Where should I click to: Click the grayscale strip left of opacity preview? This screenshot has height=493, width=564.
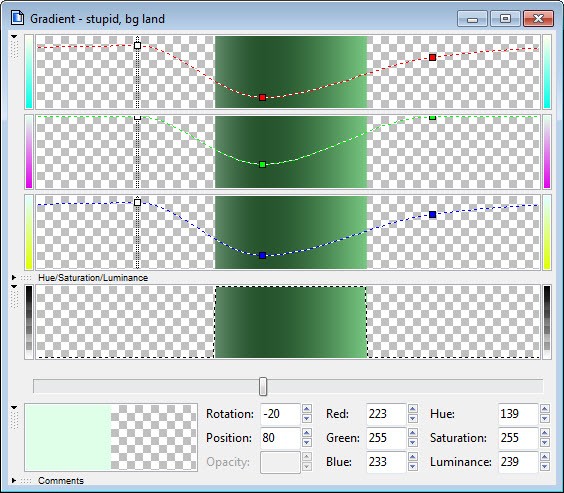(x=29, y=322)
